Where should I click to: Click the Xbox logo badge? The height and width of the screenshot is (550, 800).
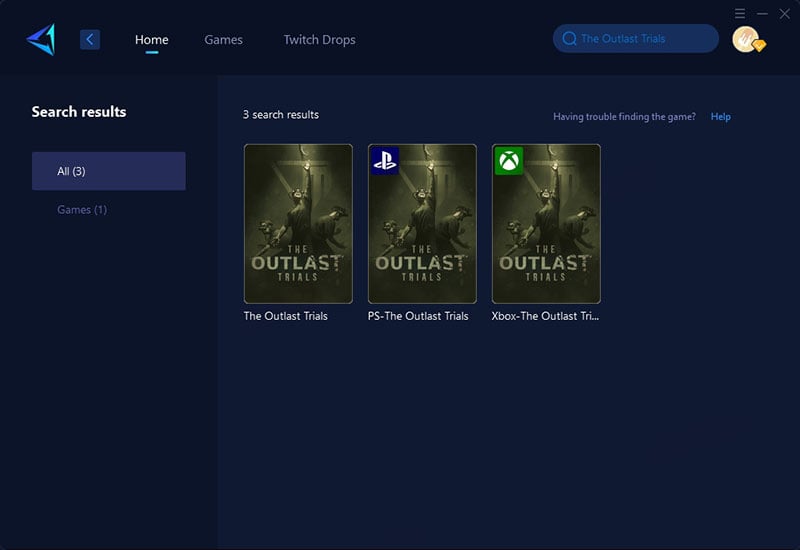click(509, 161)
